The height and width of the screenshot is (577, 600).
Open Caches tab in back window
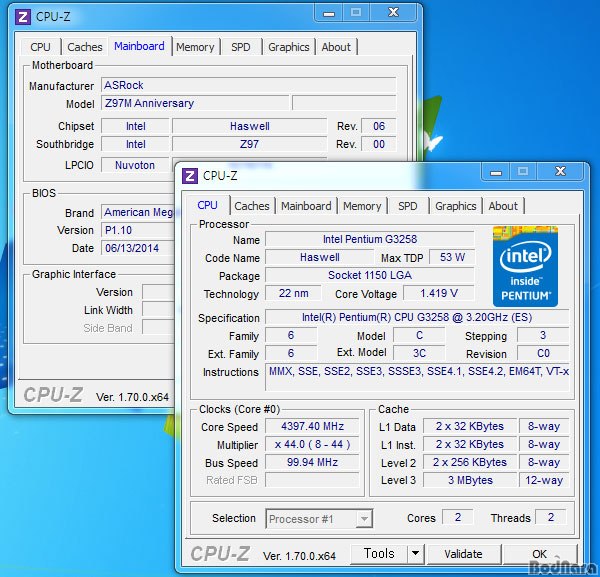(x=85, y=47)
